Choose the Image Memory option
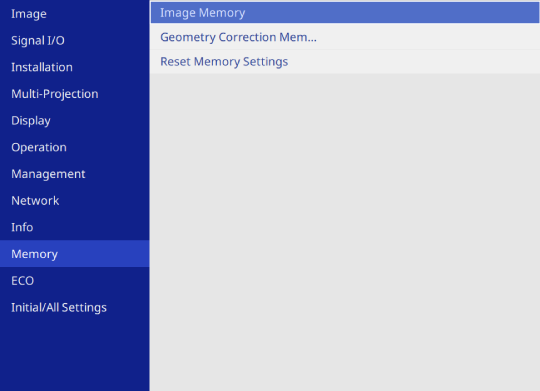The width and height of the screenshot is (540, 391). 345,13
